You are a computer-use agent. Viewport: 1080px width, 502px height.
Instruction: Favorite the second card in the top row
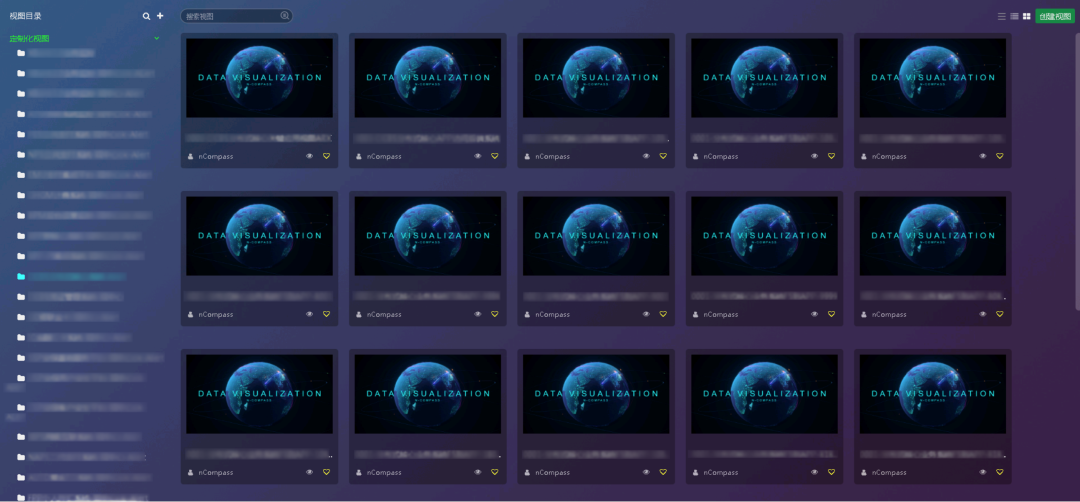point(495,156)
